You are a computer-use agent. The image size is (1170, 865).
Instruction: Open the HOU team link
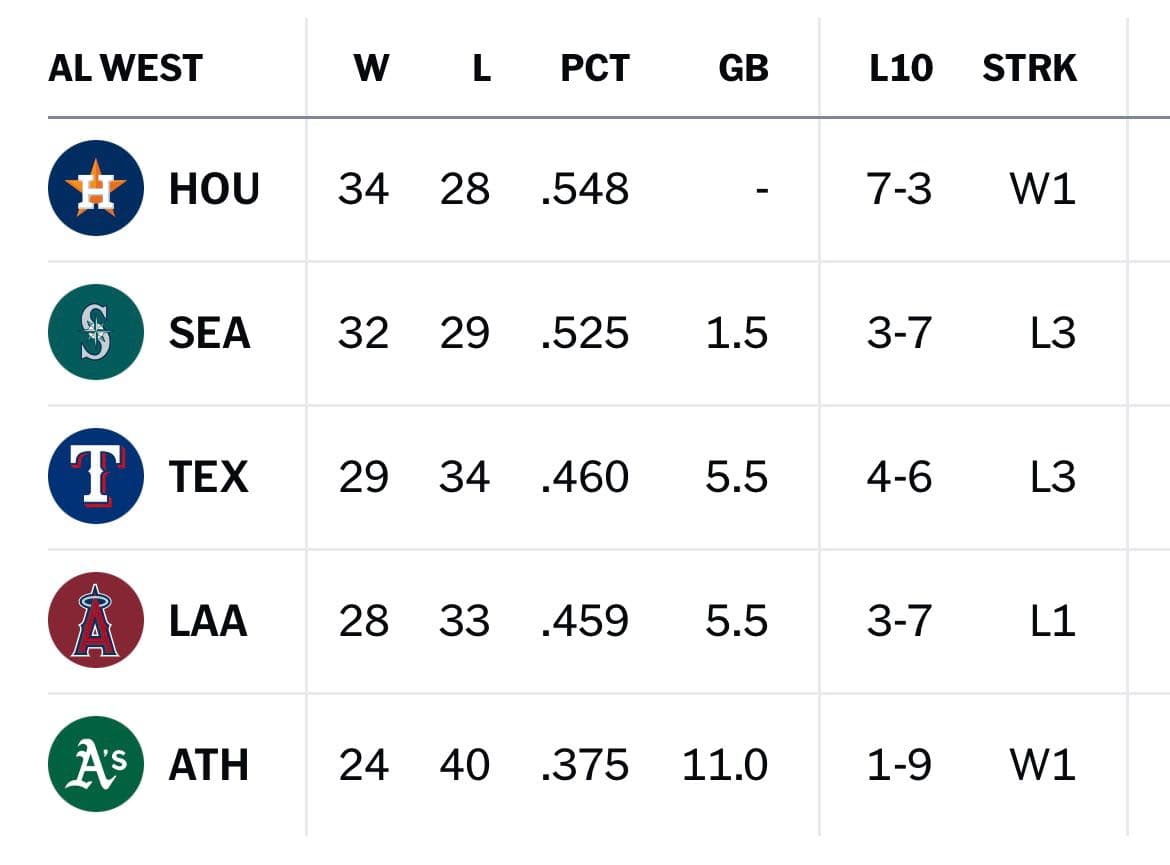[x=214, y=189]
